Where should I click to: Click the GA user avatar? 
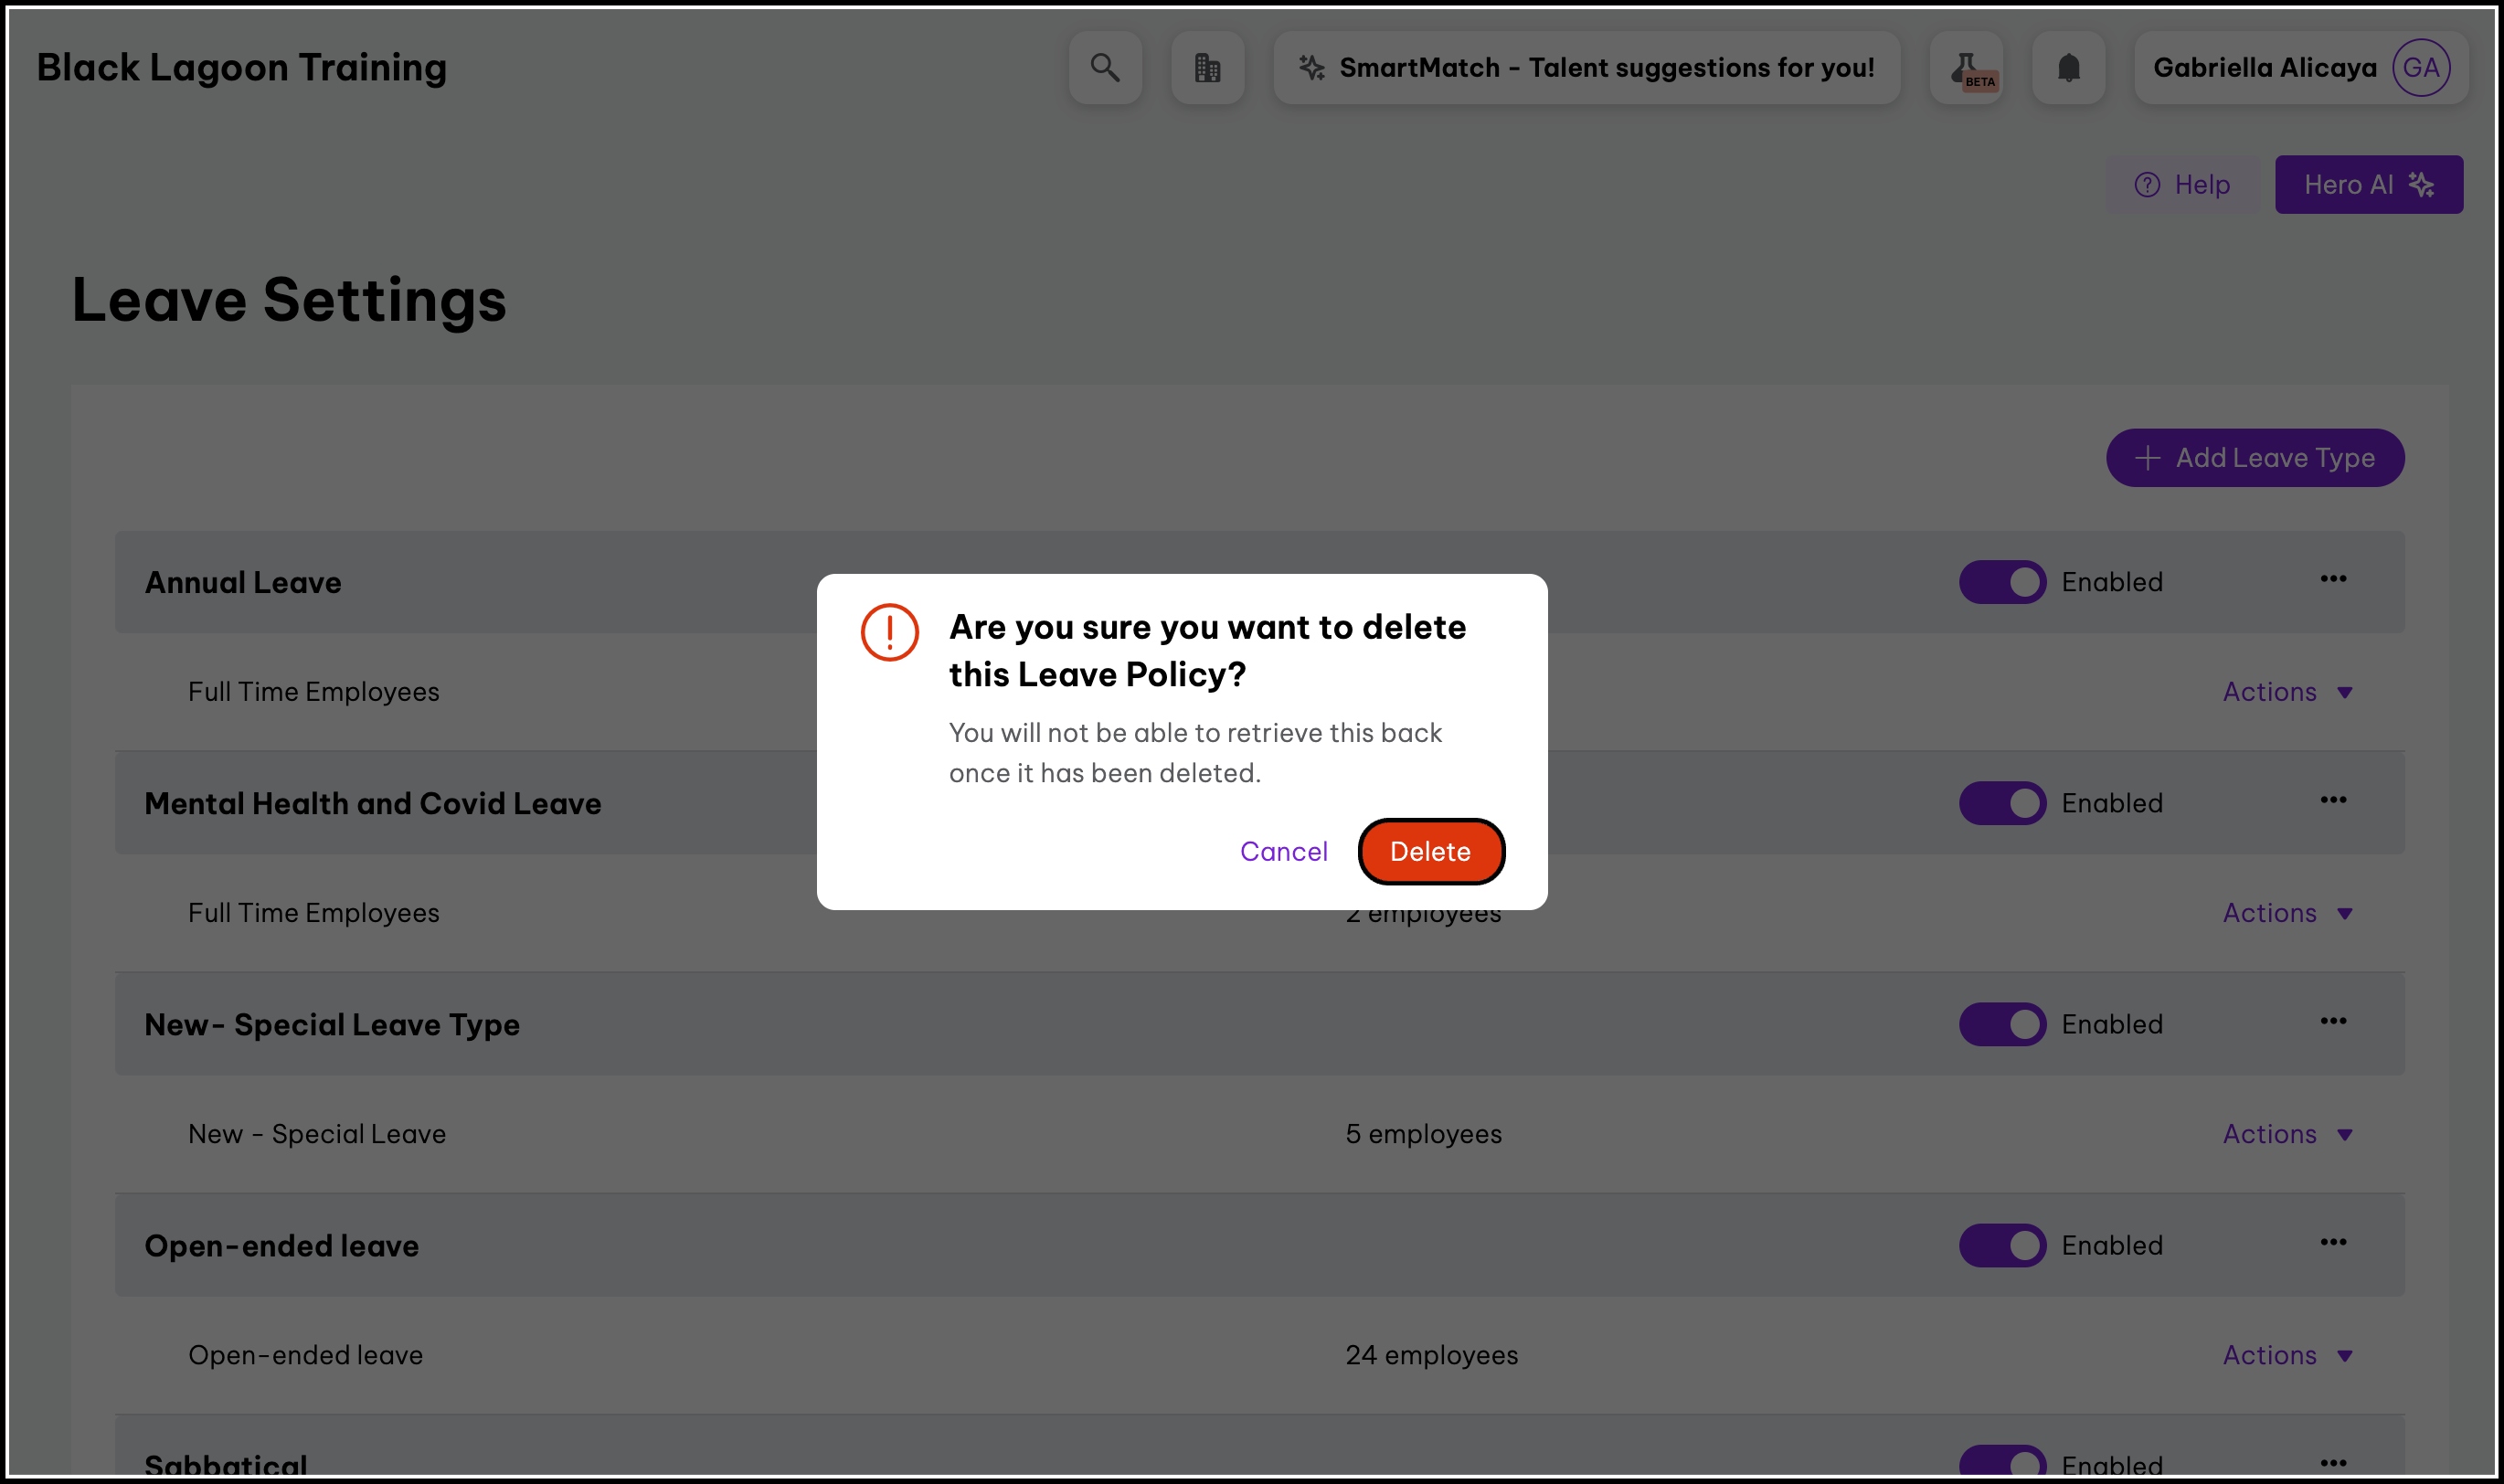point(2420,68)
